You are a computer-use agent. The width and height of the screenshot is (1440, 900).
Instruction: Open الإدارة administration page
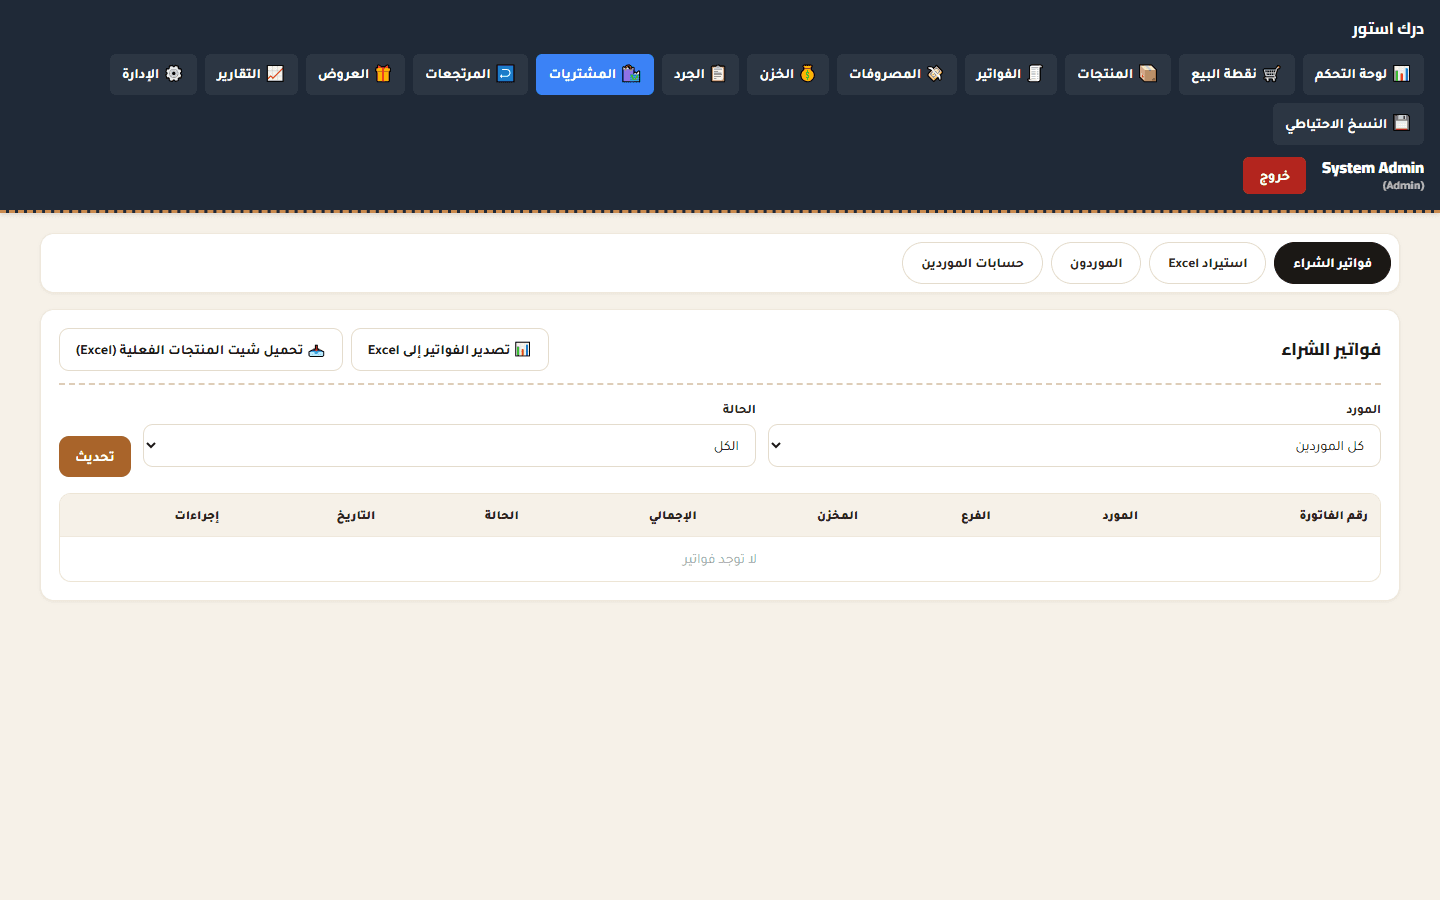pos(153,74)
